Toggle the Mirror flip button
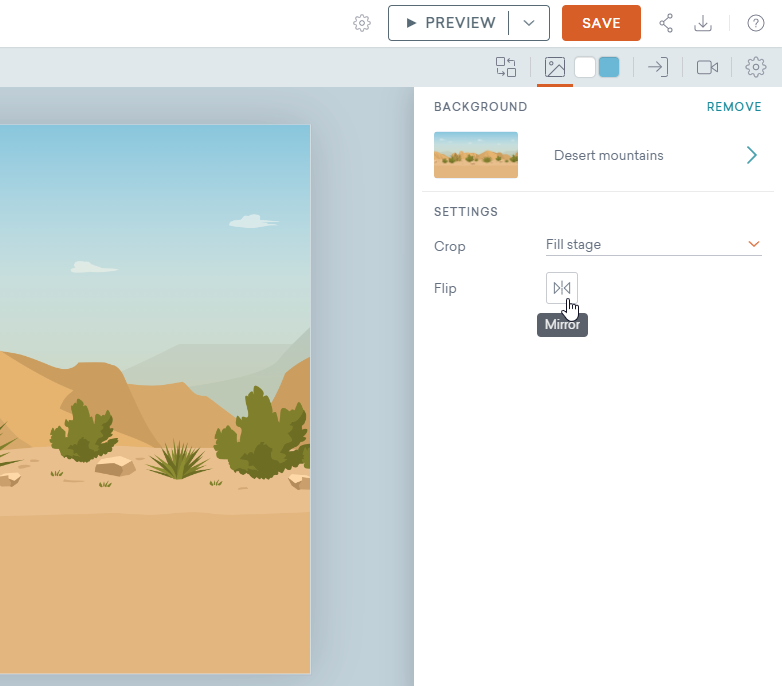Image resolution: width=782 pixels, height=686 pixels. point(562,288)
